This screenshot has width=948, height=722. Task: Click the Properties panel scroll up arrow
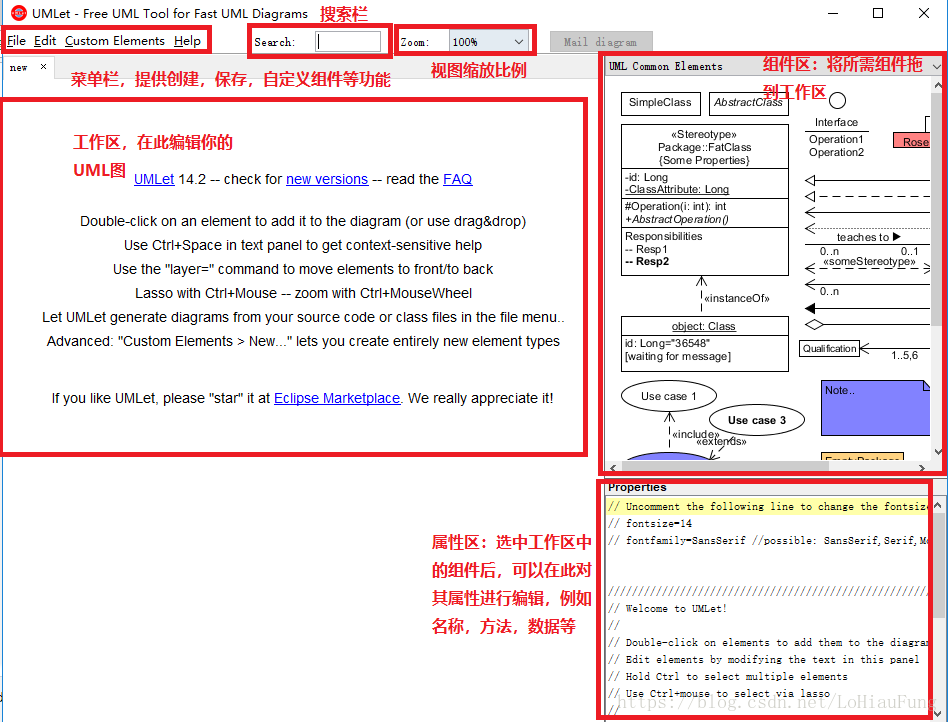pos(938,505)
